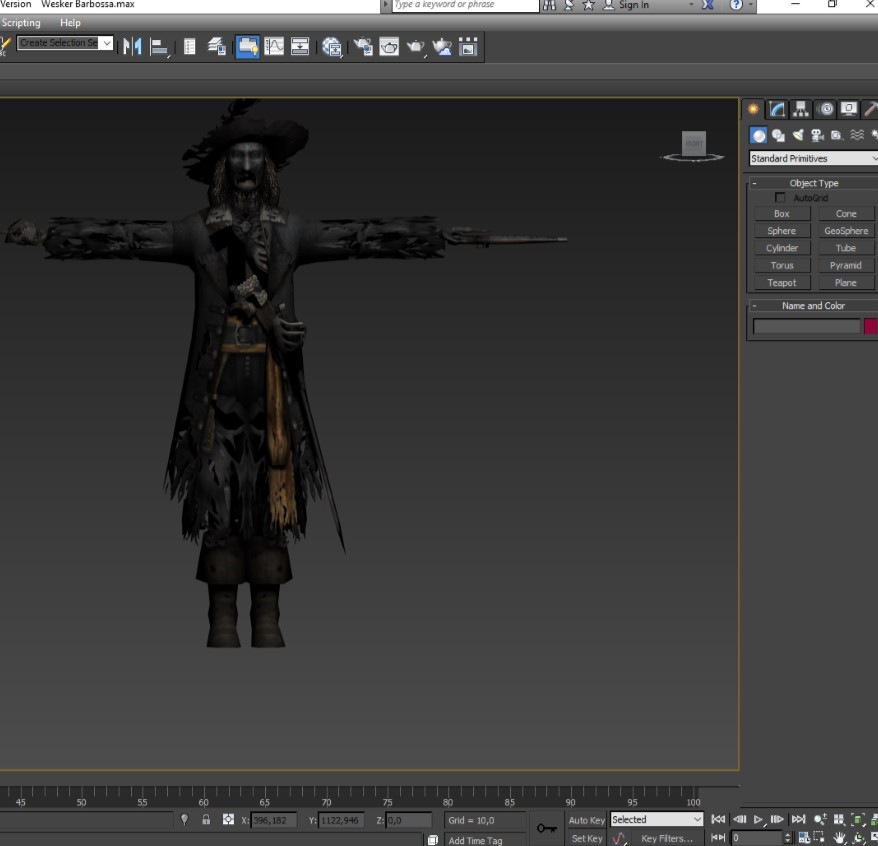The image size is (878, 846).
Task: Open the red object color swatch
Action: [x=871, y=326]
